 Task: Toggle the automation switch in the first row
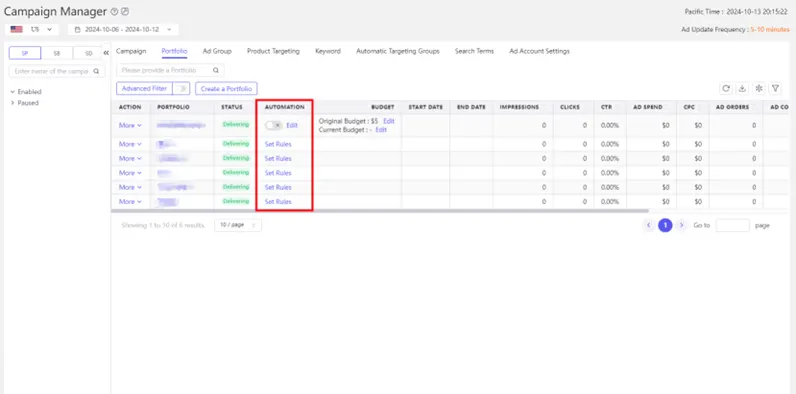pyautogui.click(x=274, y=125)
